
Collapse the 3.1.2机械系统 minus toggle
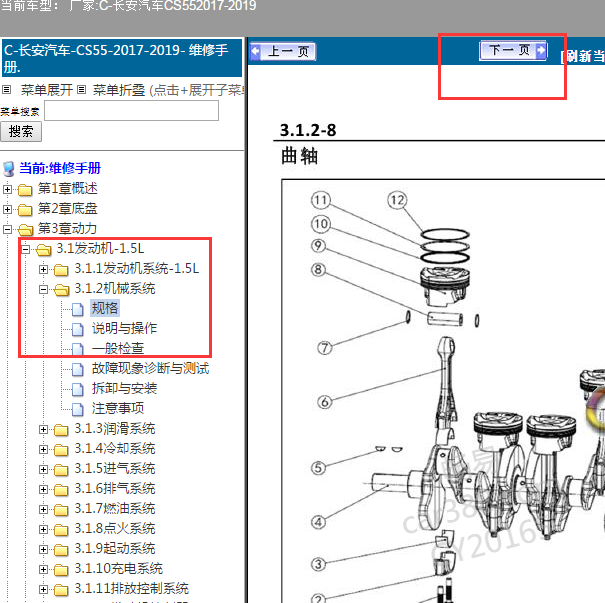44,289
